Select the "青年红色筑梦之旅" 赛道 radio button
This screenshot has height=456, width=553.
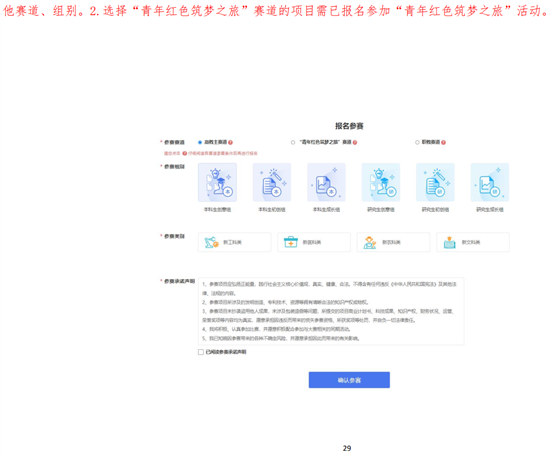pos(293,142)
